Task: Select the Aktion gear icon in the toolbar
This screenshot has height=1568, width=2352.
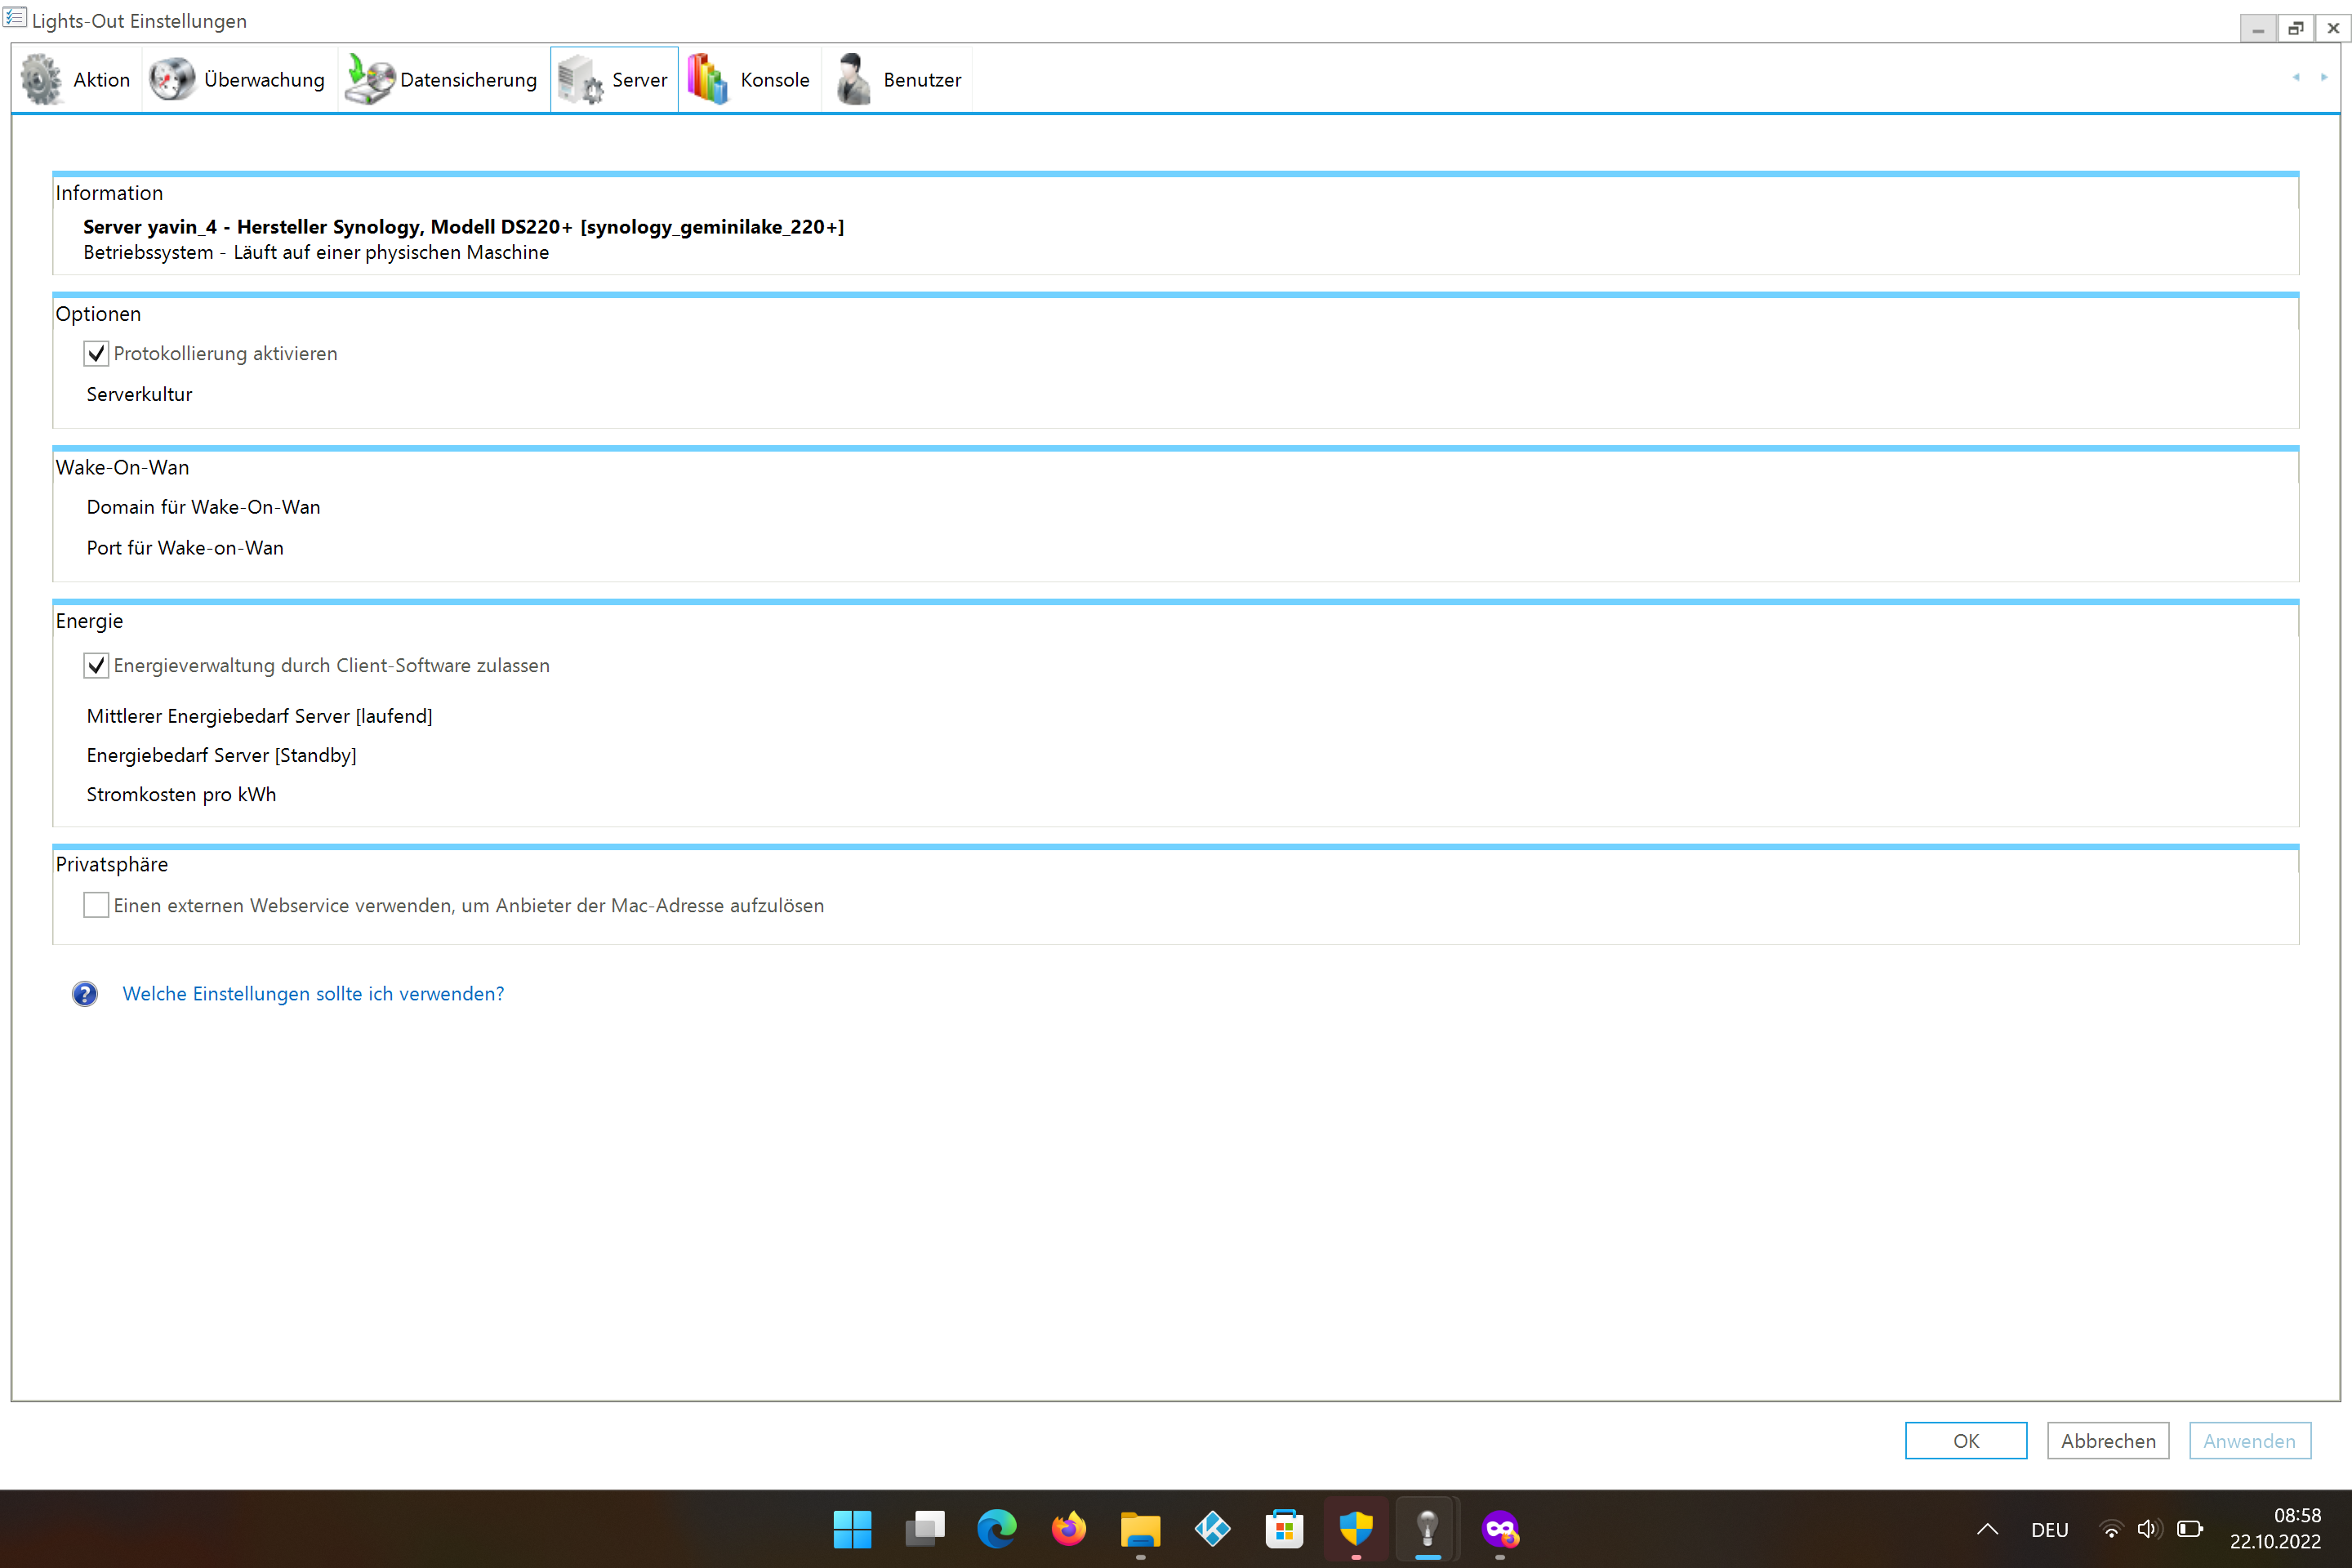Action: (x=40, y=78)
